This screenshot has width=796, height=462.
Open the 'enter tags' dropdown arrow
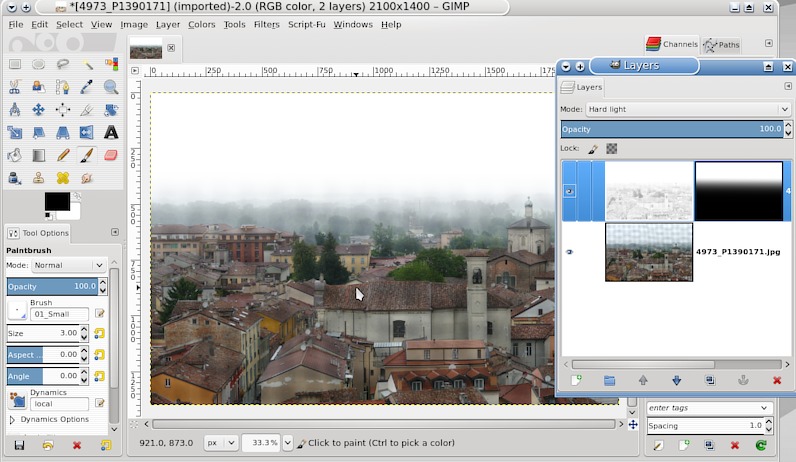764,408
